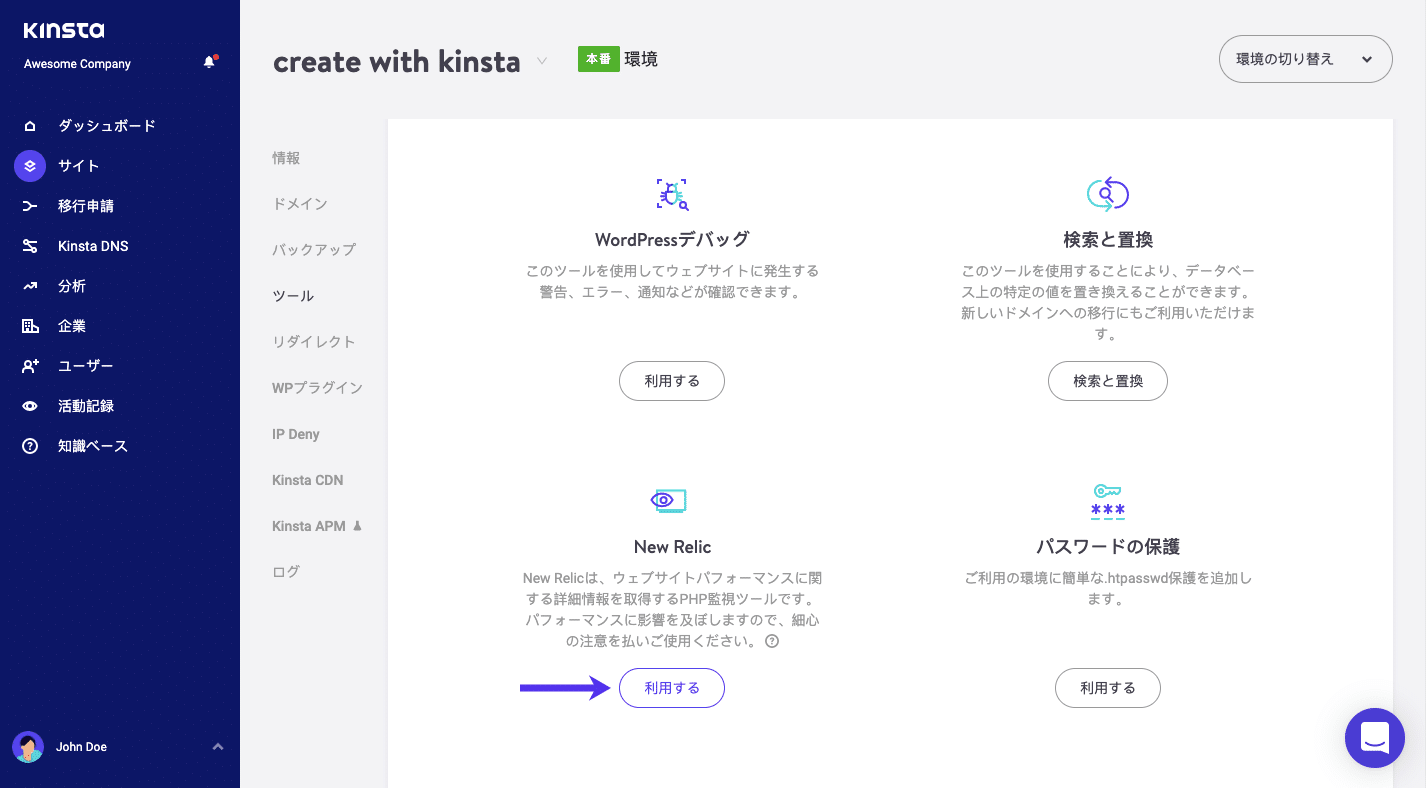Select the Kinsta CDN menu item
The width and height of the screenshot is (1426, 788).
[x=307, y=480]
